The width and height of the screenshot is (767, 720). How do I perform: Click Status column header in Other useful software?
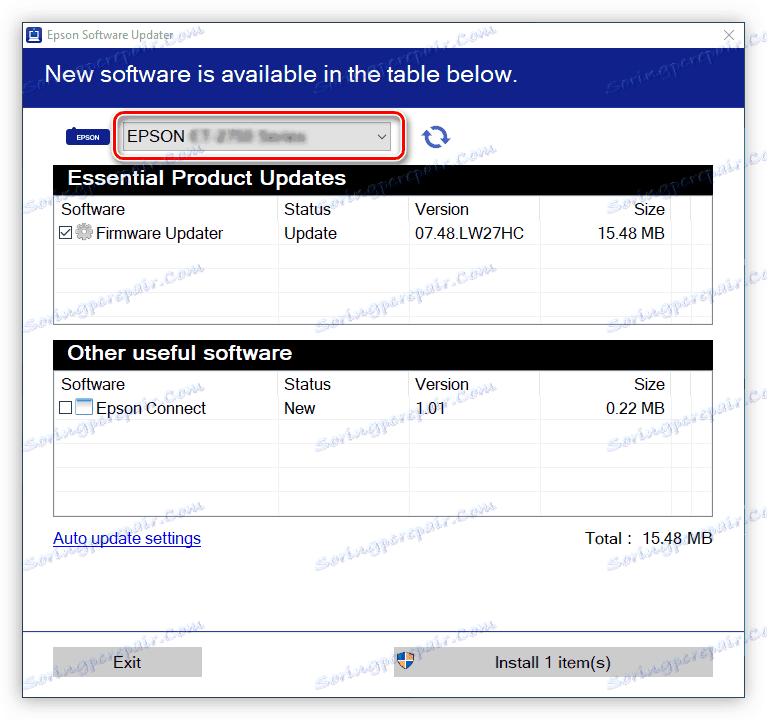pos(307,384)
